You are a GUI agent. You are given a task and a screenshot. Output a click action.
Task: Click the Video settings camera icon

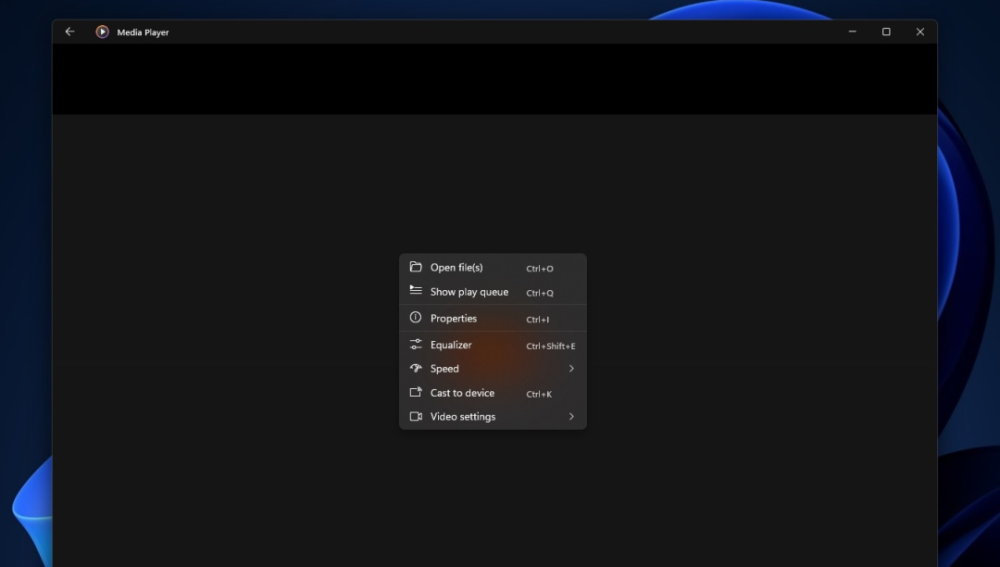[416, 416]
